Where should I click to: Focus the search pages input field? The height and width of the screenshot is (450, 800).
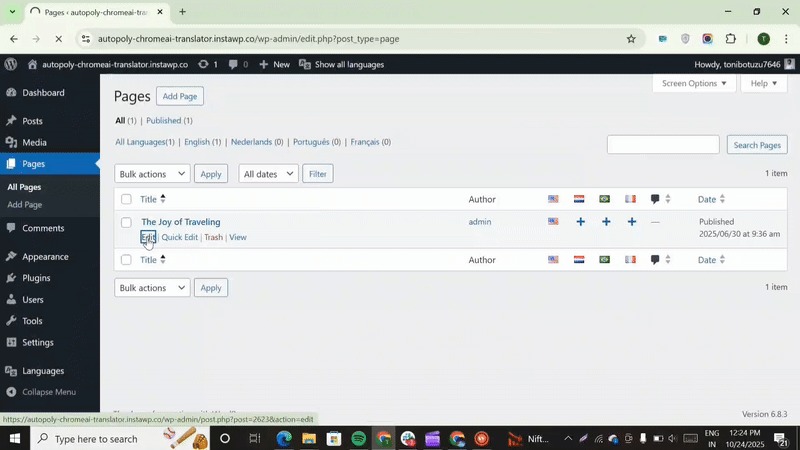[x=663, y=144]
